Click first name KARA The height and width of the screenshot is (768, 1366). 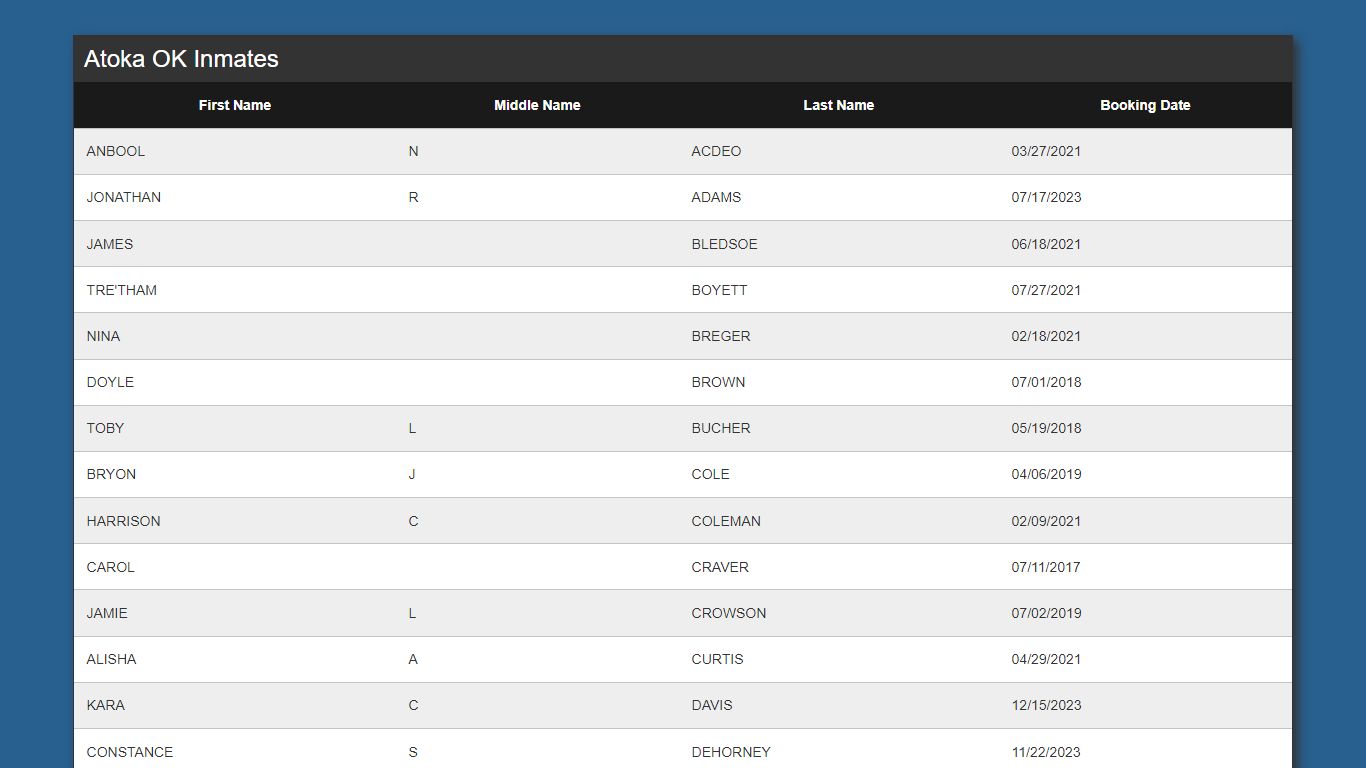pyautogui.click(x=105, y=705)
